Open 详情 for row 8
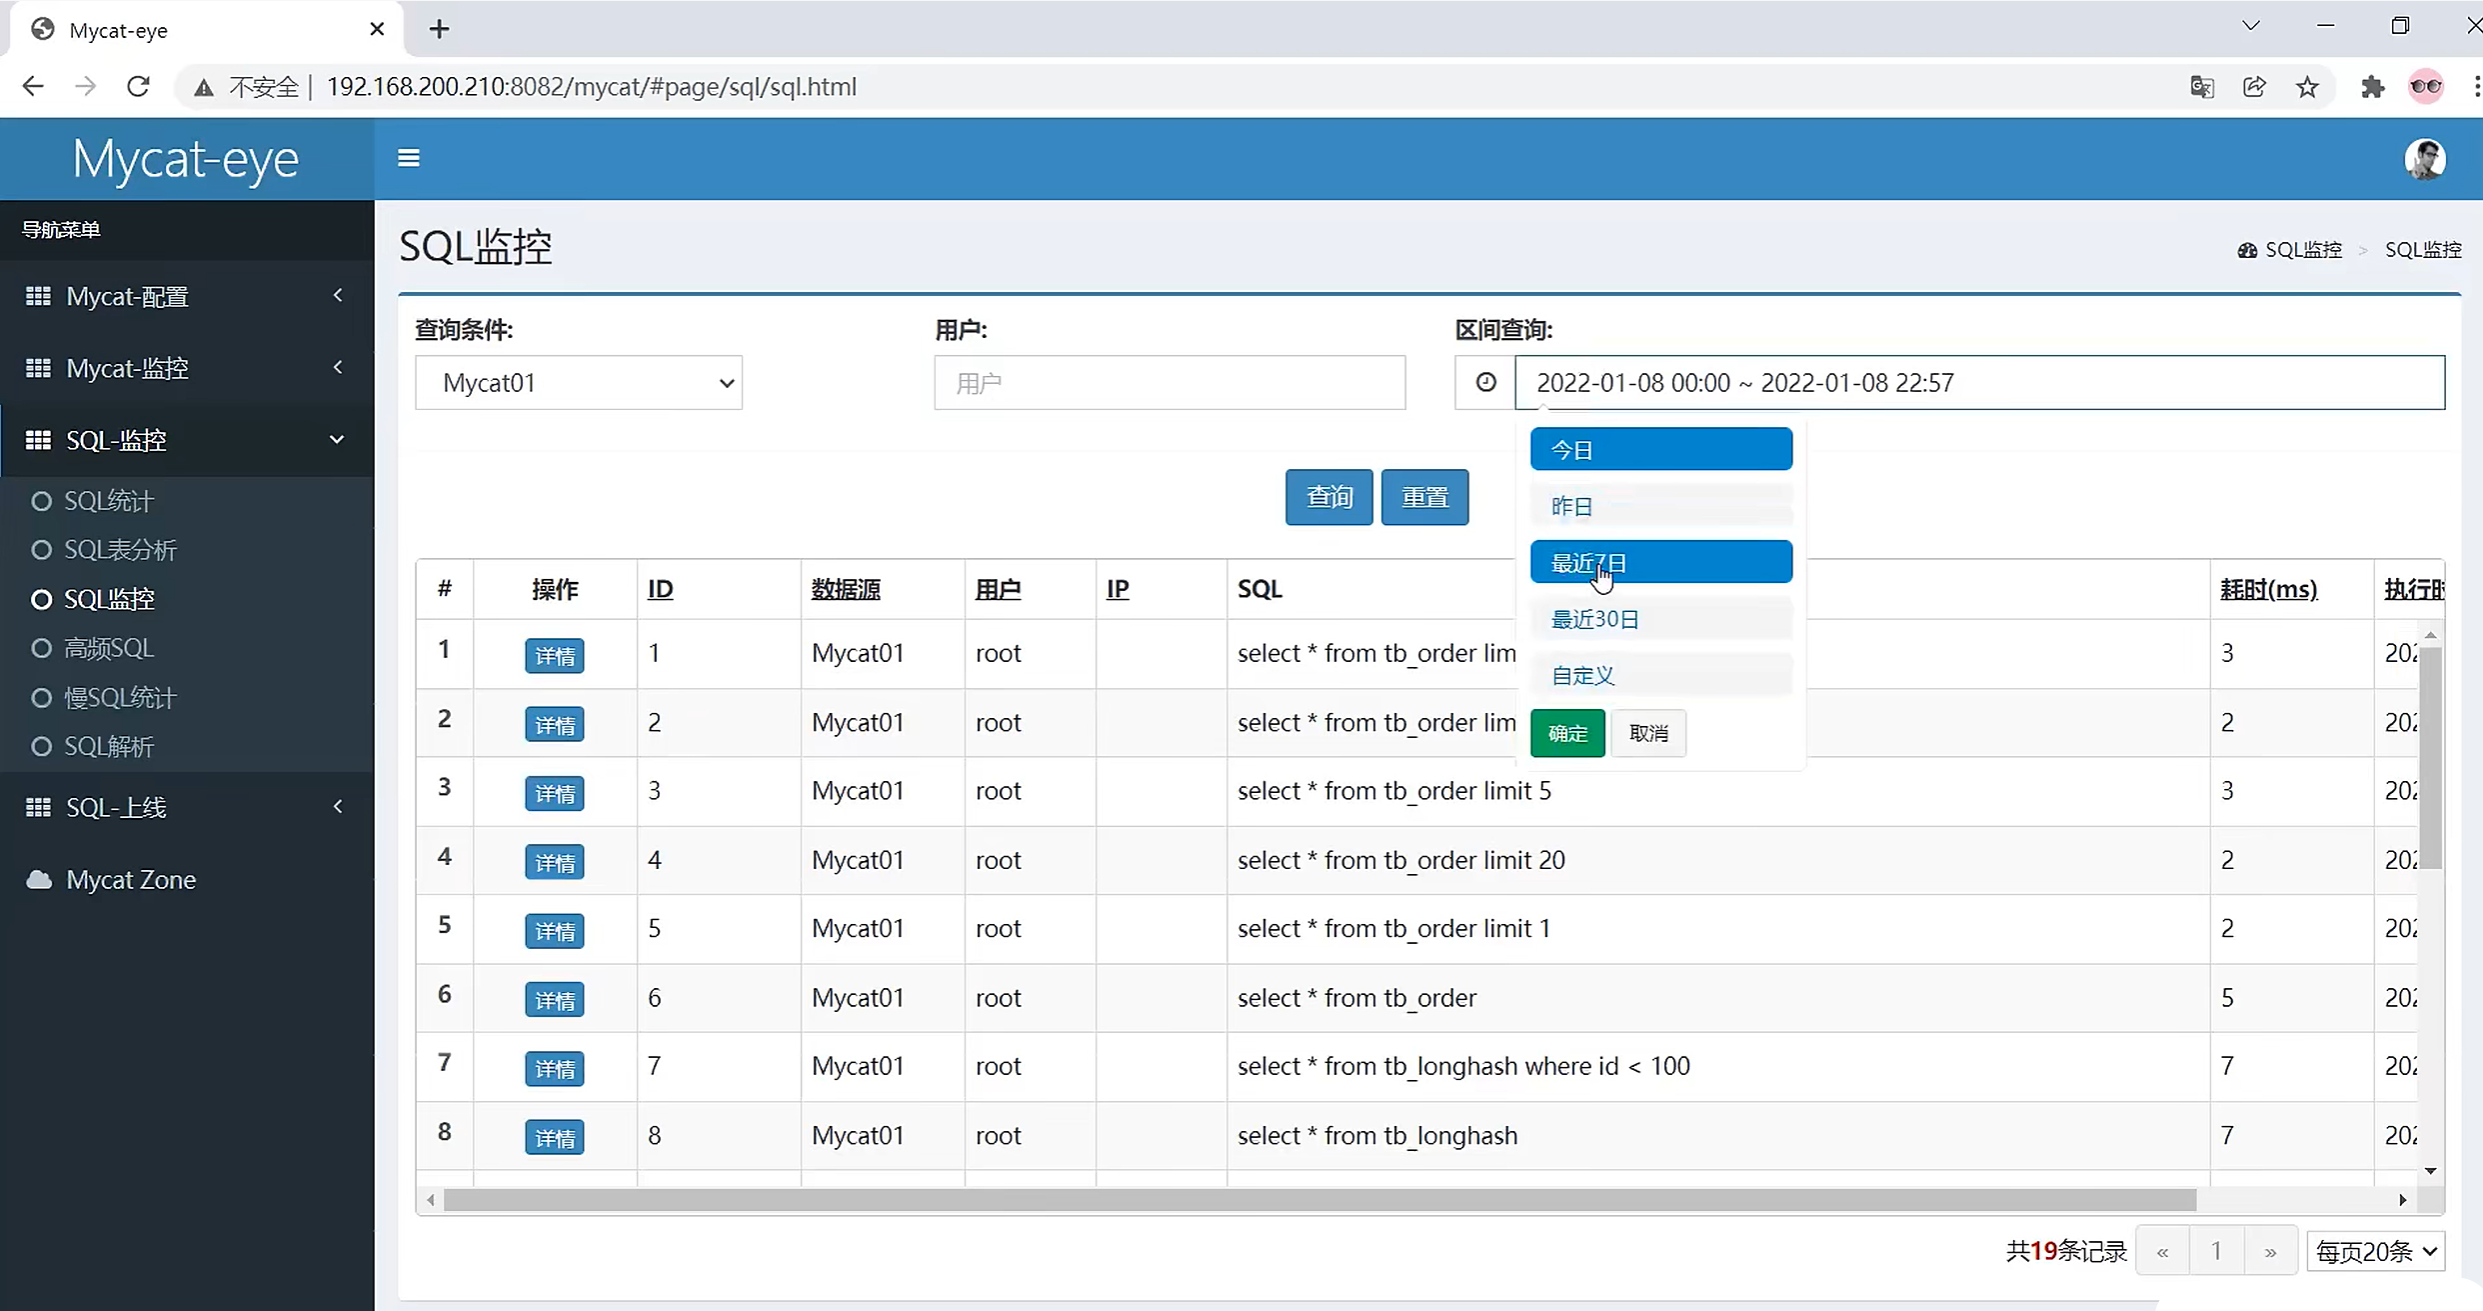The image size is (2483, 1311). point(555,1138)
